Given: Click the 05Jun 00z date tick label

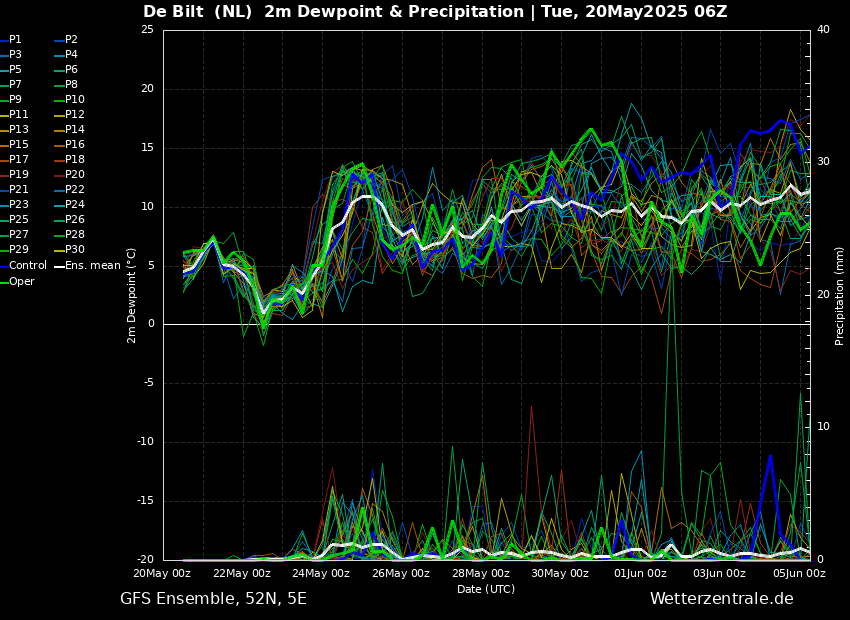Looking at the screenshot, I should pyautogui.click(x=799, y=573).
